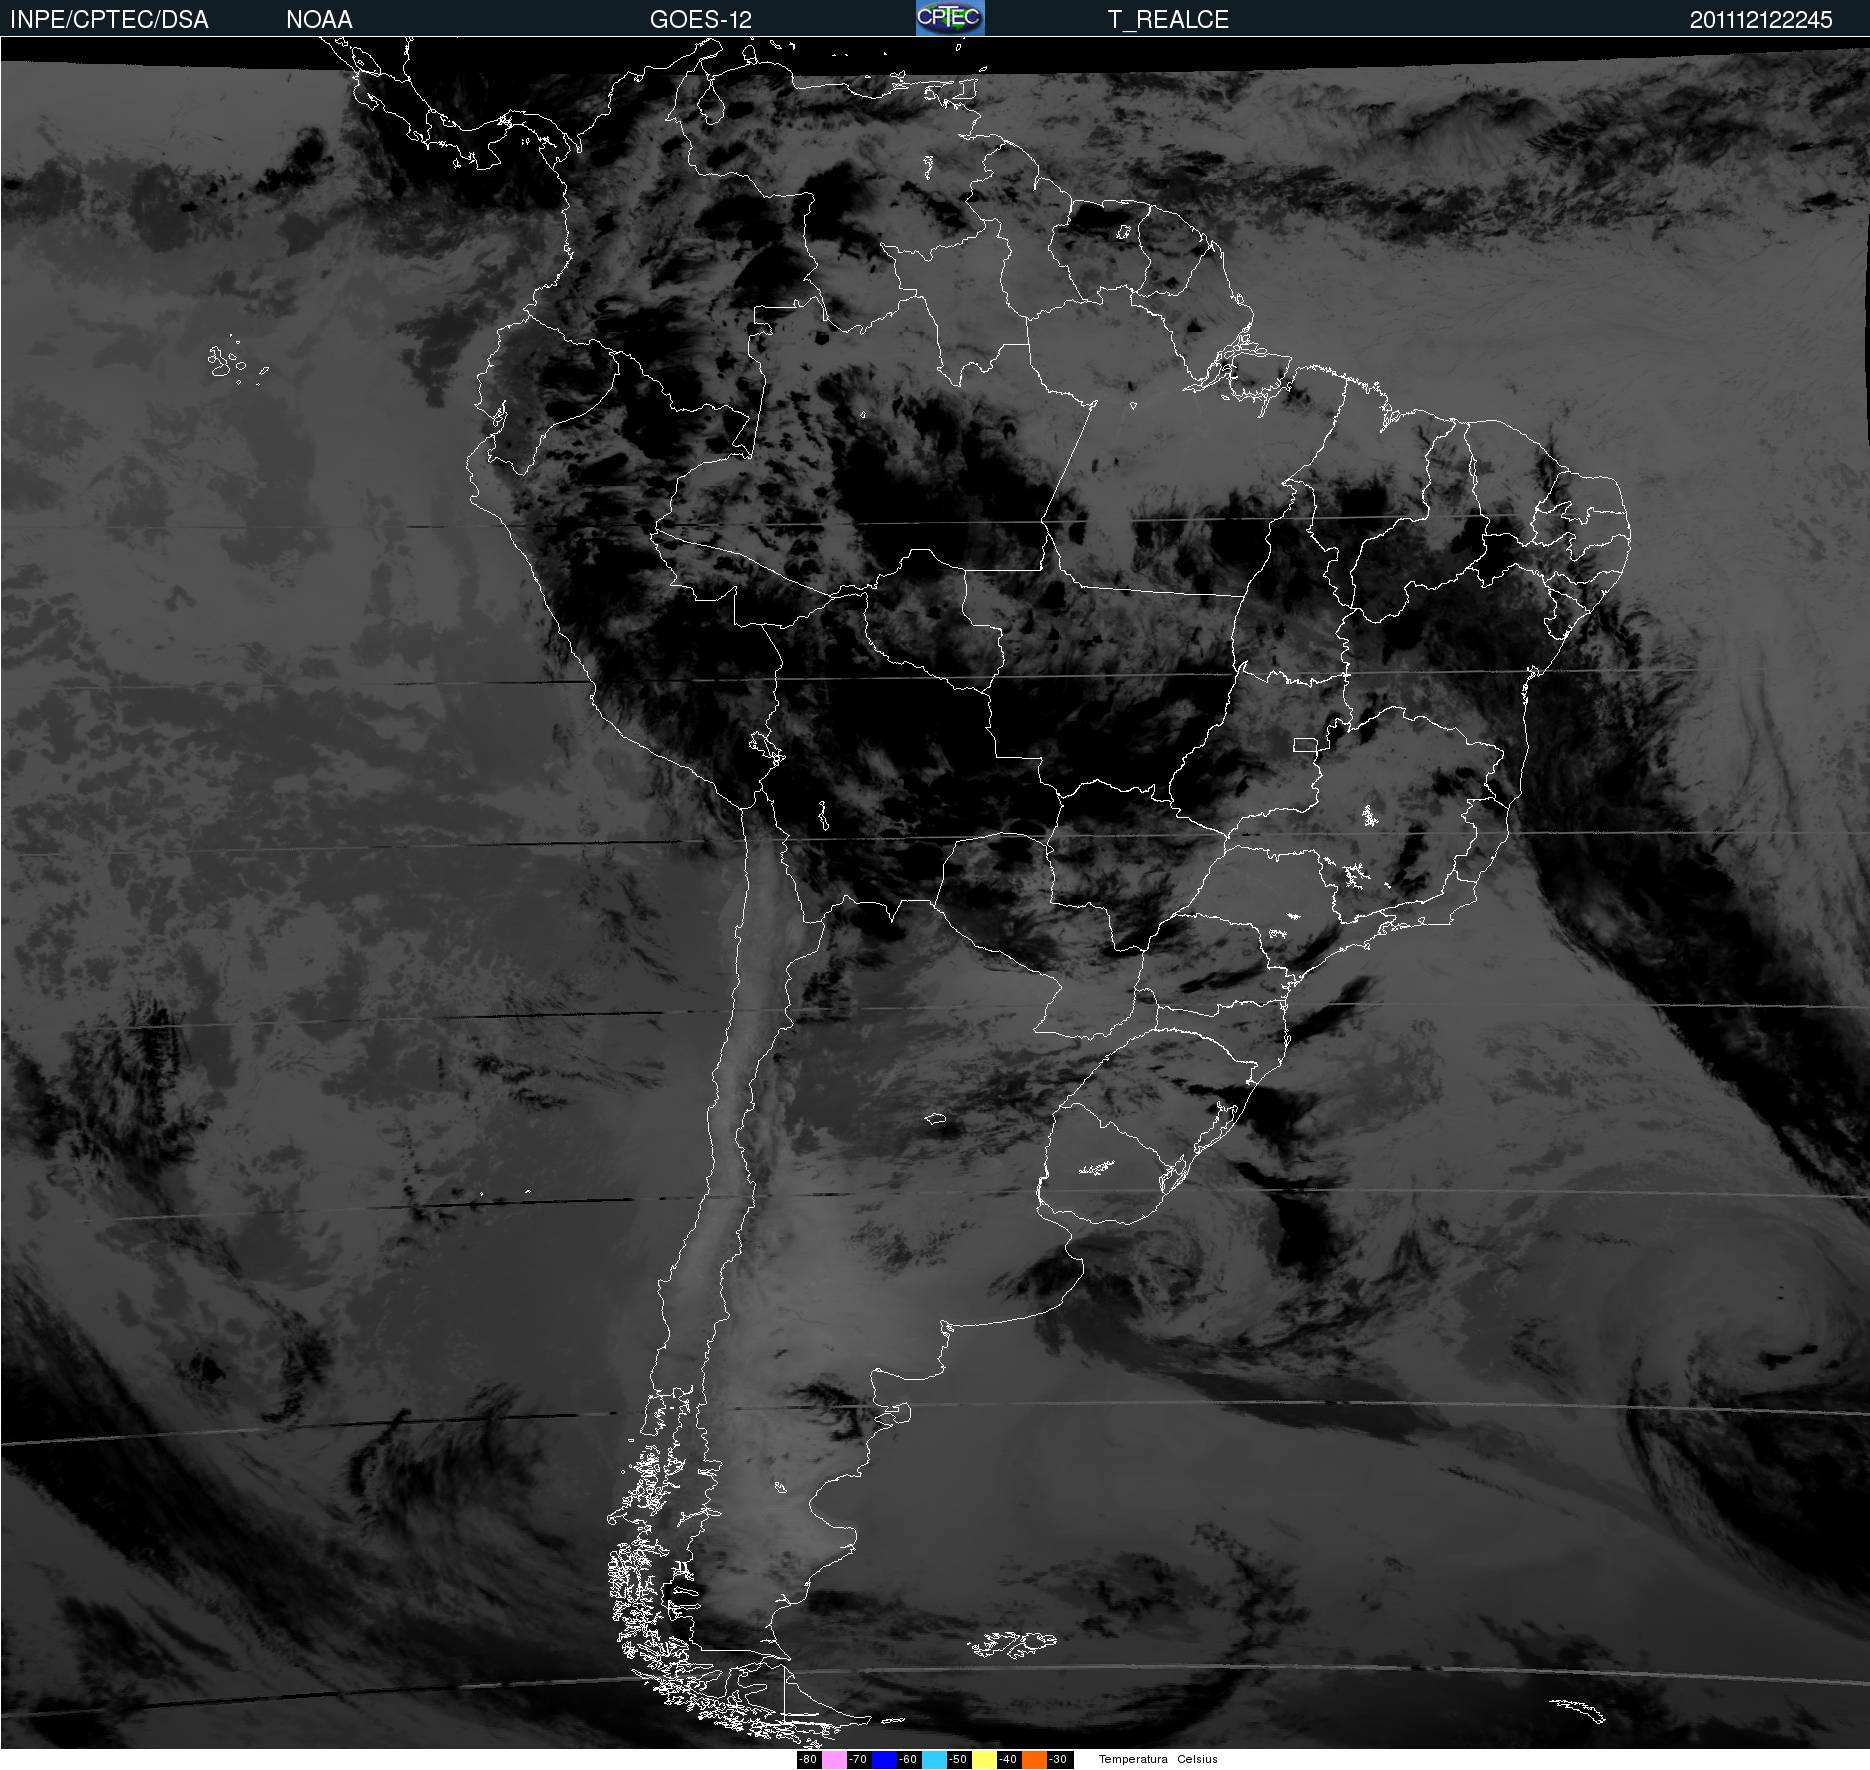Select the -50 legend value
The height and width of the screenshot is (1770, 1870).
coord(958,1760)
